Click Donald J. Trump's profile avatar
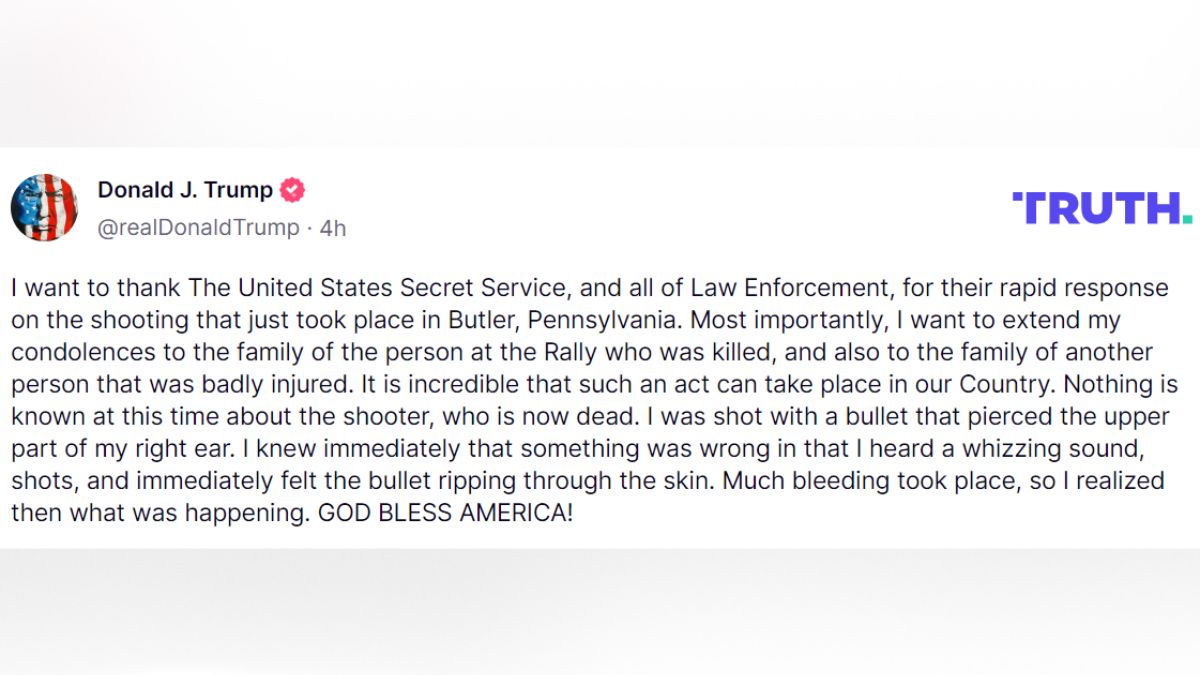The width and height of the screenshot is (1200, 675). point(44,208)
